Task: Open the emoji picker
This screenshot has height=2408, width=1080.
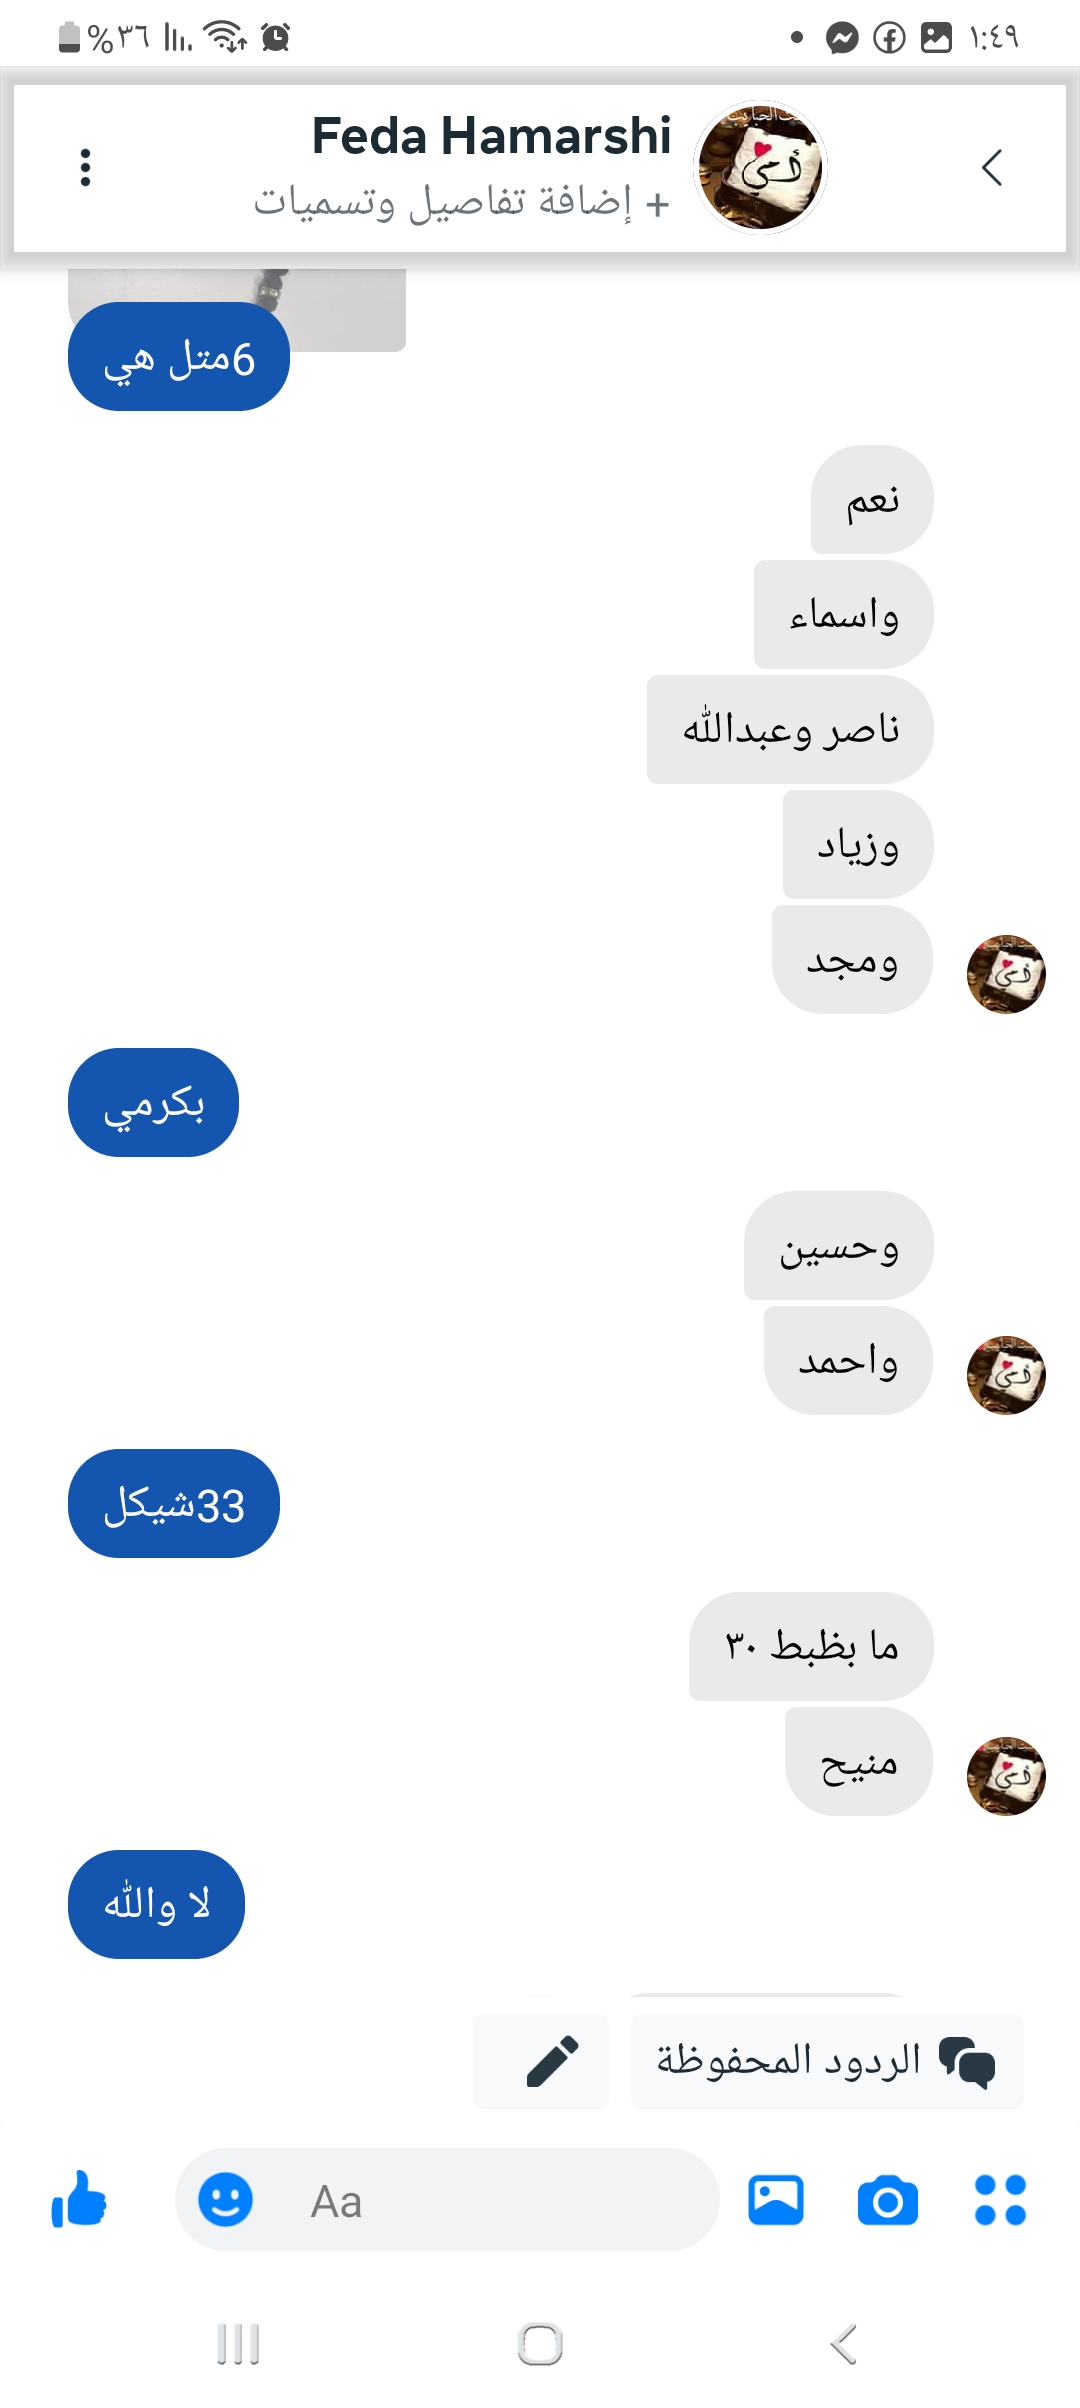Action: (x=225, y=2200)
